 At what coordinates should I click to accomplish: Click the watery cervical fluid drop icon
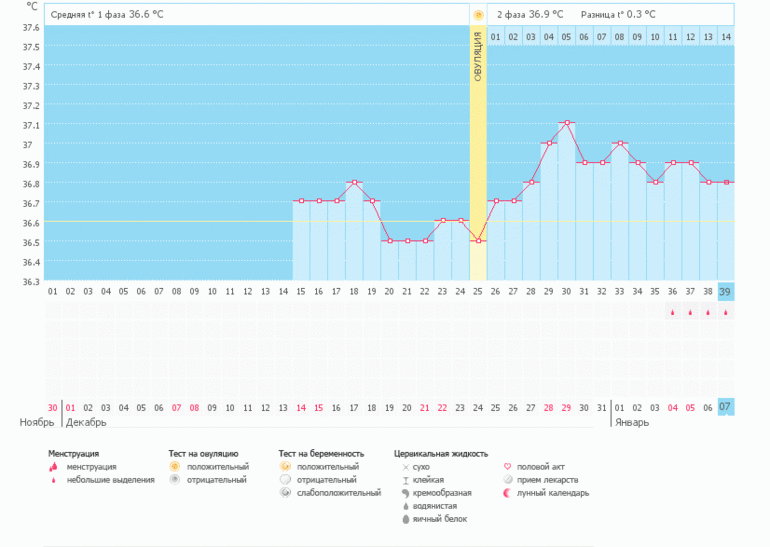pyautogui.click(x=406, y=506)
